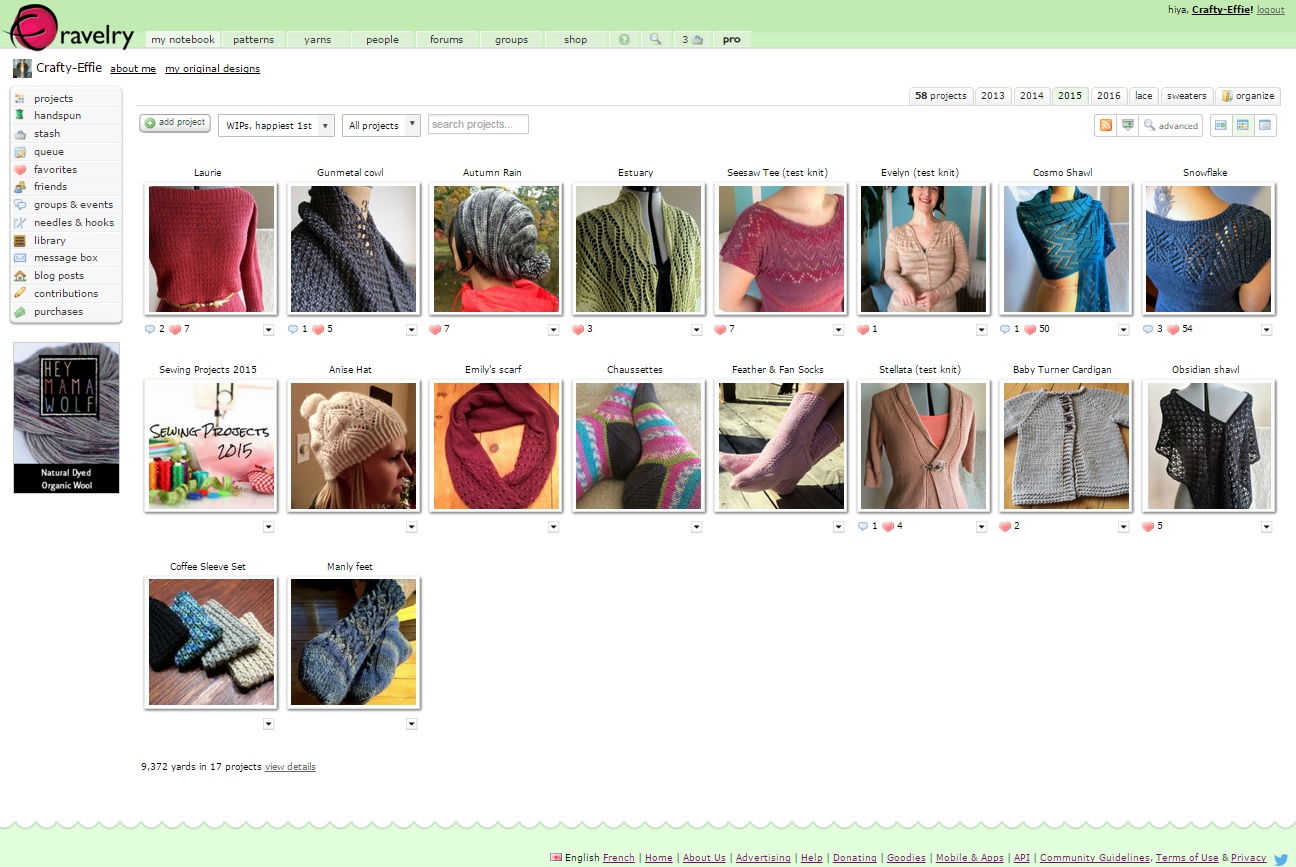
Task: Follow the 'view details' link
Action: point(290,767)
